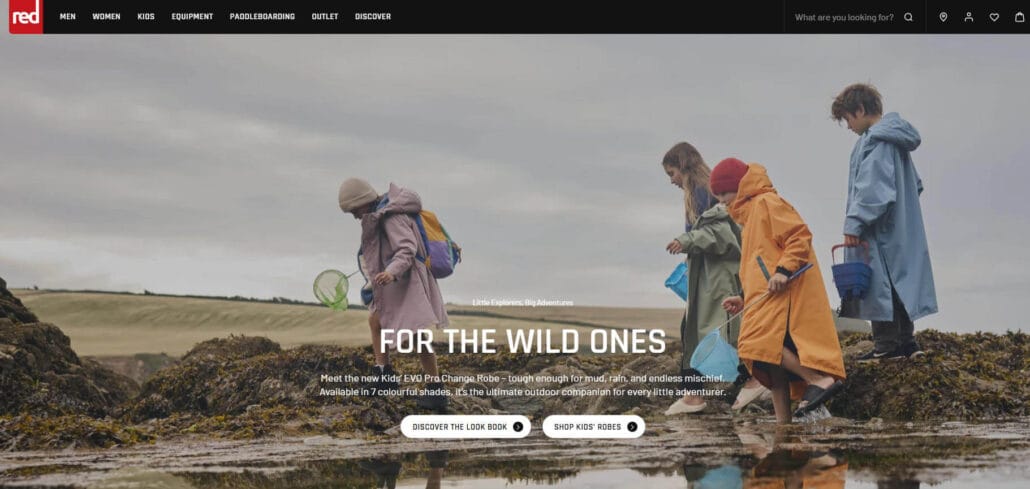
Task: Open the Discover menu
Action: (373, 16)
